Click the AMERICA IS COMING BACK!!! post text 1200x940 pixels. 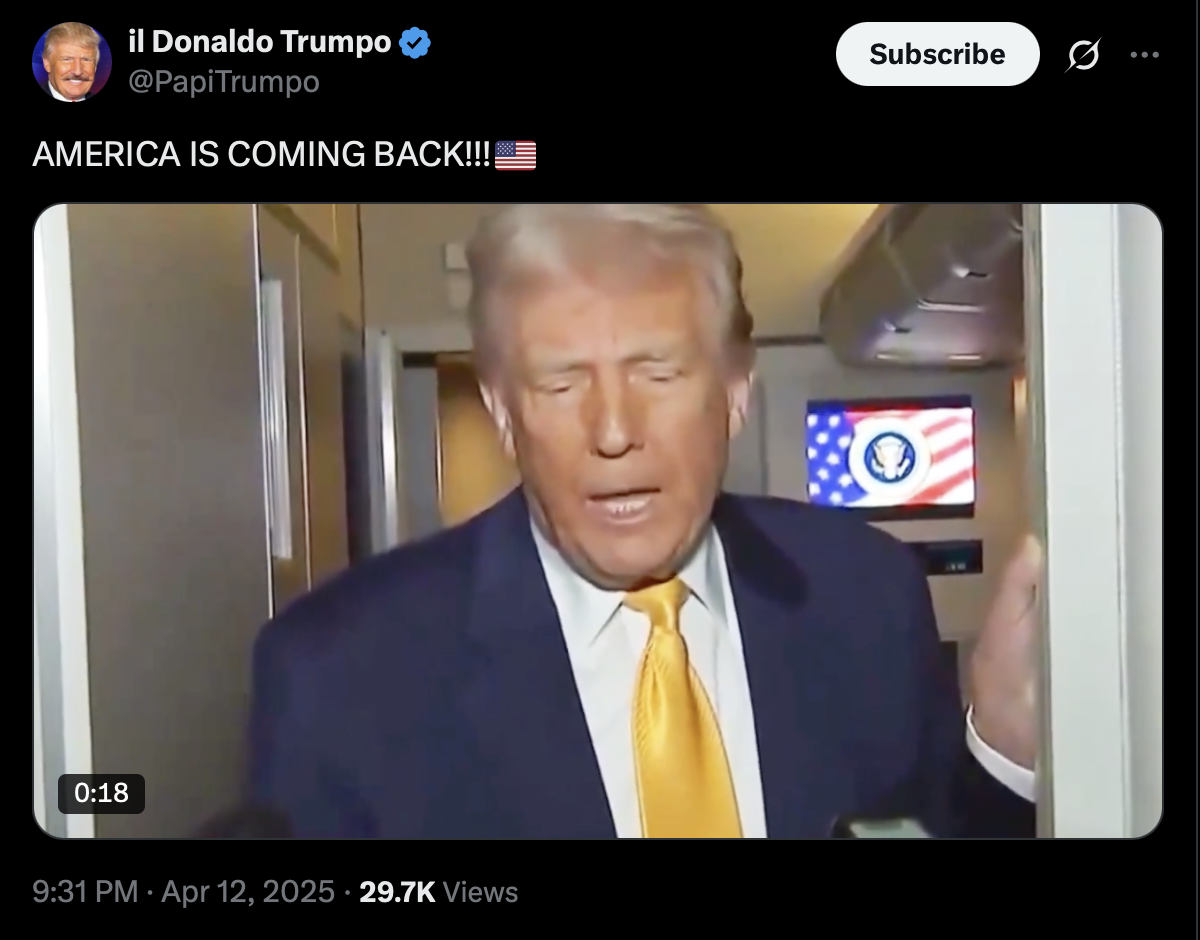click(262, 155)
